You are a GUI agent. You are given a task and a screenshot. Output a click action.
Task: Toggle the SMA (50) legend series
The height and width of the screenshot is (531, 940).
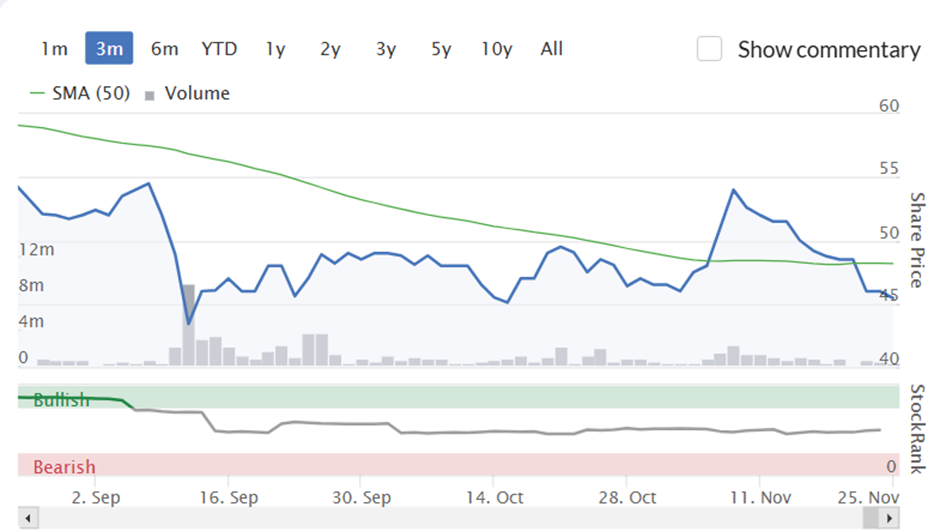click(80, 93)
